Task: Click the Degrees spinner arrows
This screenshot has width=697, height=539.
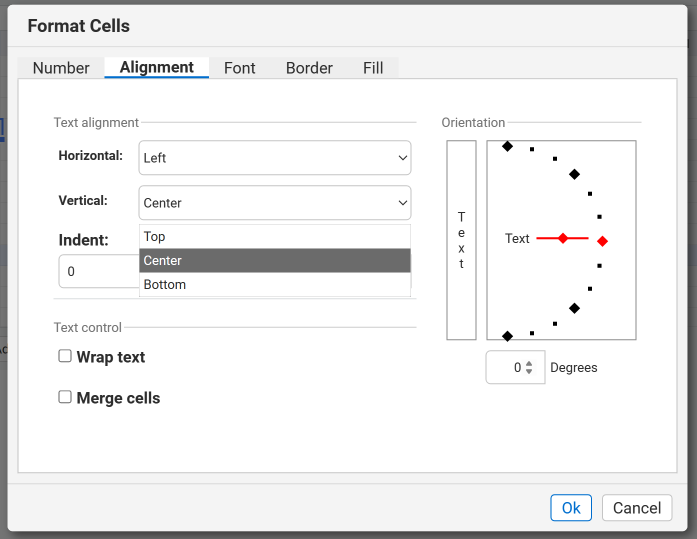Action: pos(530,368)
